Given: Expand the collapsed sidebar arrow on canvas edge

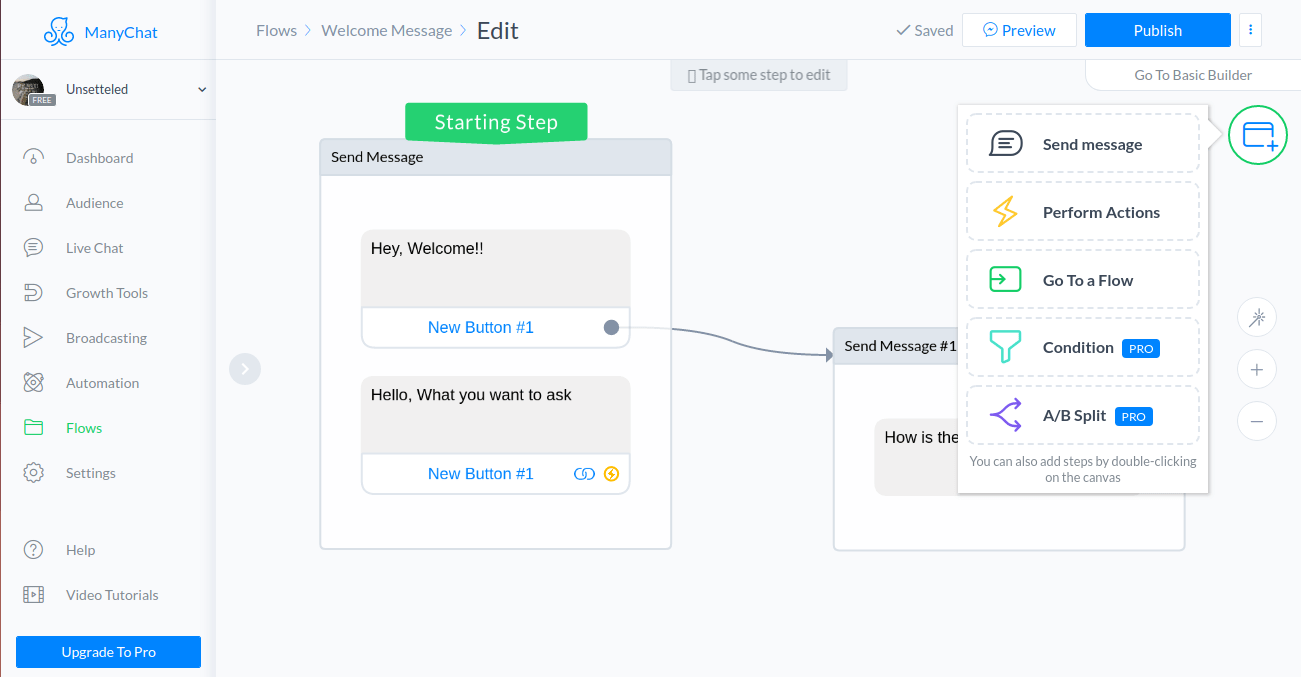Looking at the screenshot, I should click(x=245, y=368).
